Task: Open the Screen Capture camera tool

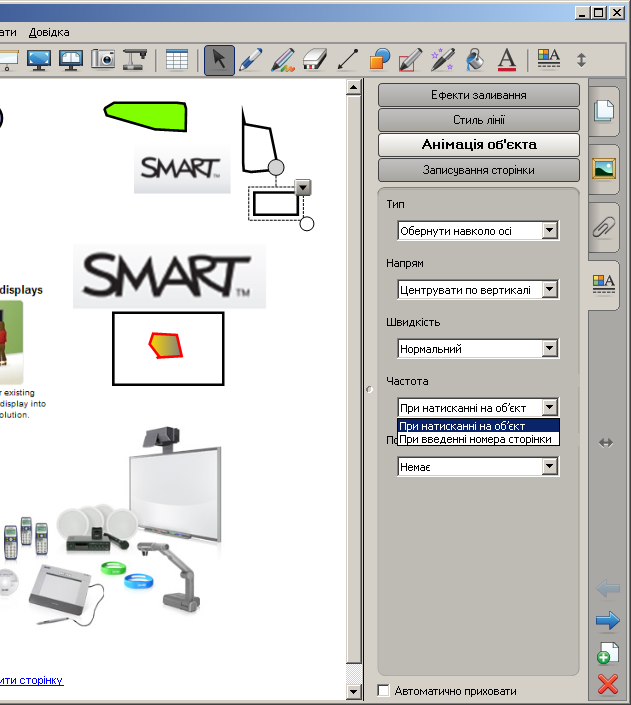Action: (x=103, y=60)
